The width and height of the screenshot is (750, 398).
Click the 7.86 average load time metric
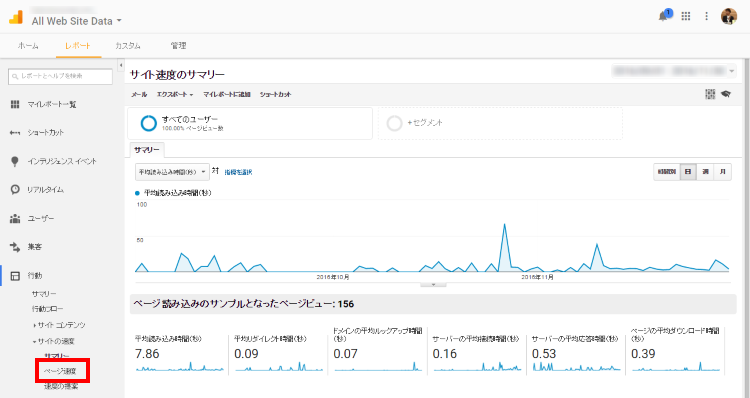(147, 354)
